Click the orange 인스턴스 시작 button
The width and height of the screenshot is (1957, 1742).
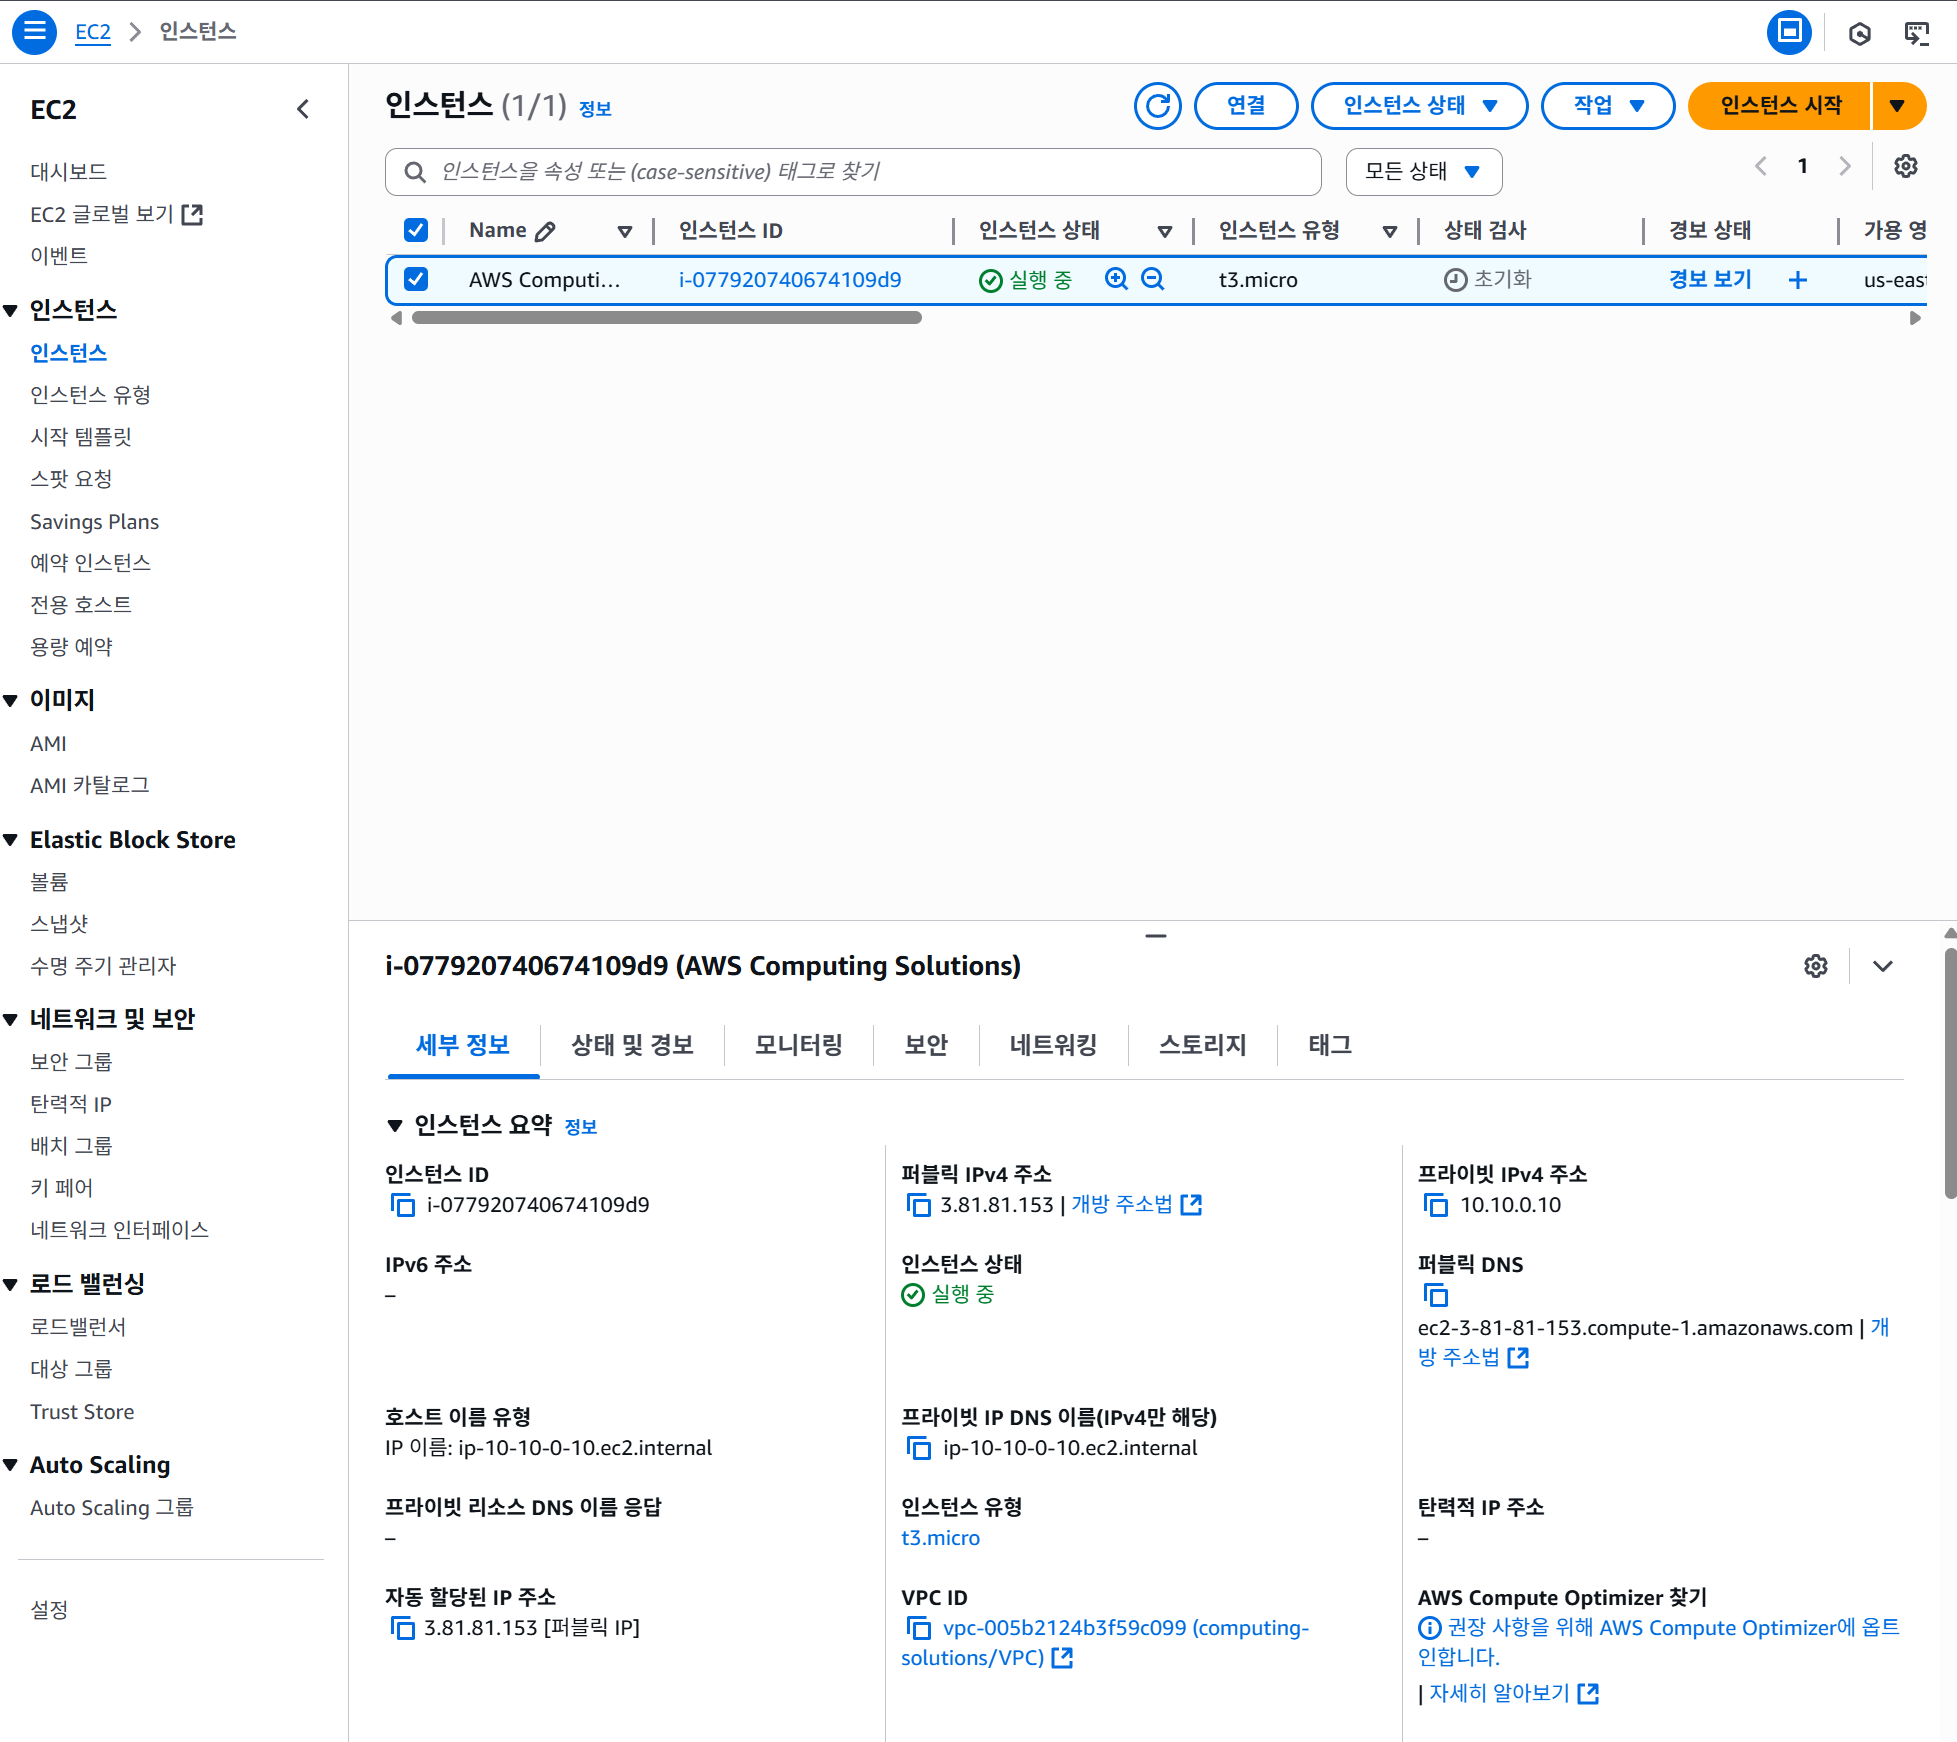pyautogui.click(x=1780, y=106)
